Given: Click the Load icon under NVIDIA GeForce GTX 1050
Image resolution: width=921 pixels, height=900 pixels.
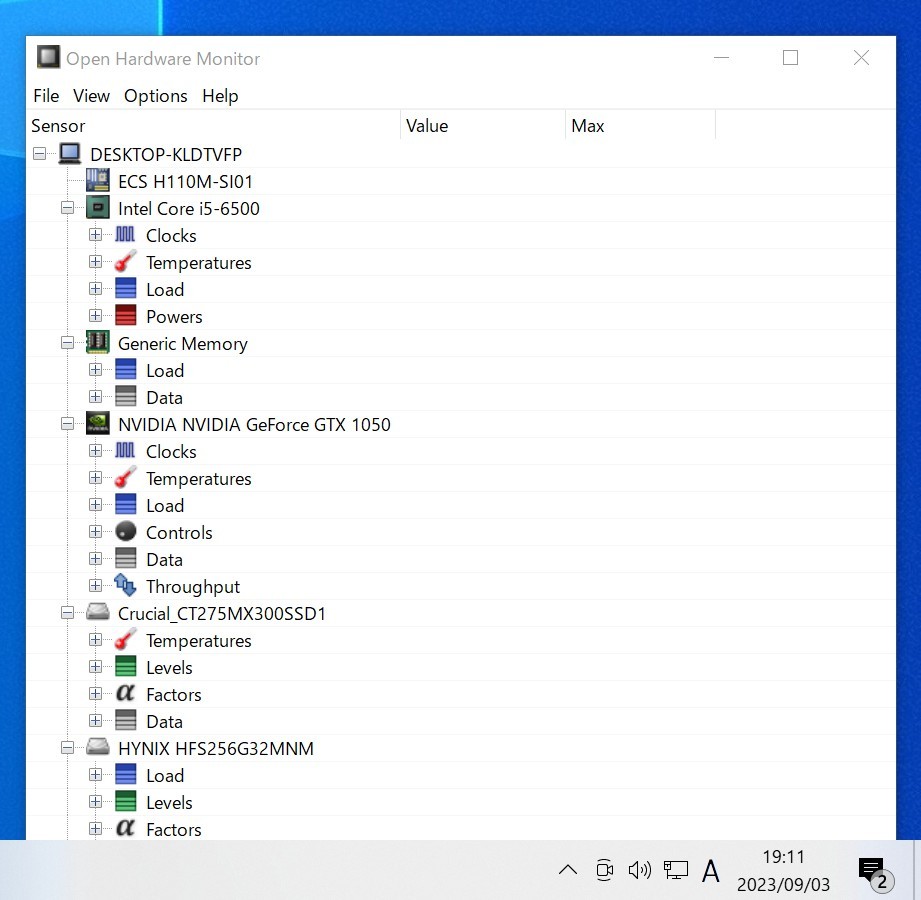Looking at the screenshot, I should tap(125, 505).
